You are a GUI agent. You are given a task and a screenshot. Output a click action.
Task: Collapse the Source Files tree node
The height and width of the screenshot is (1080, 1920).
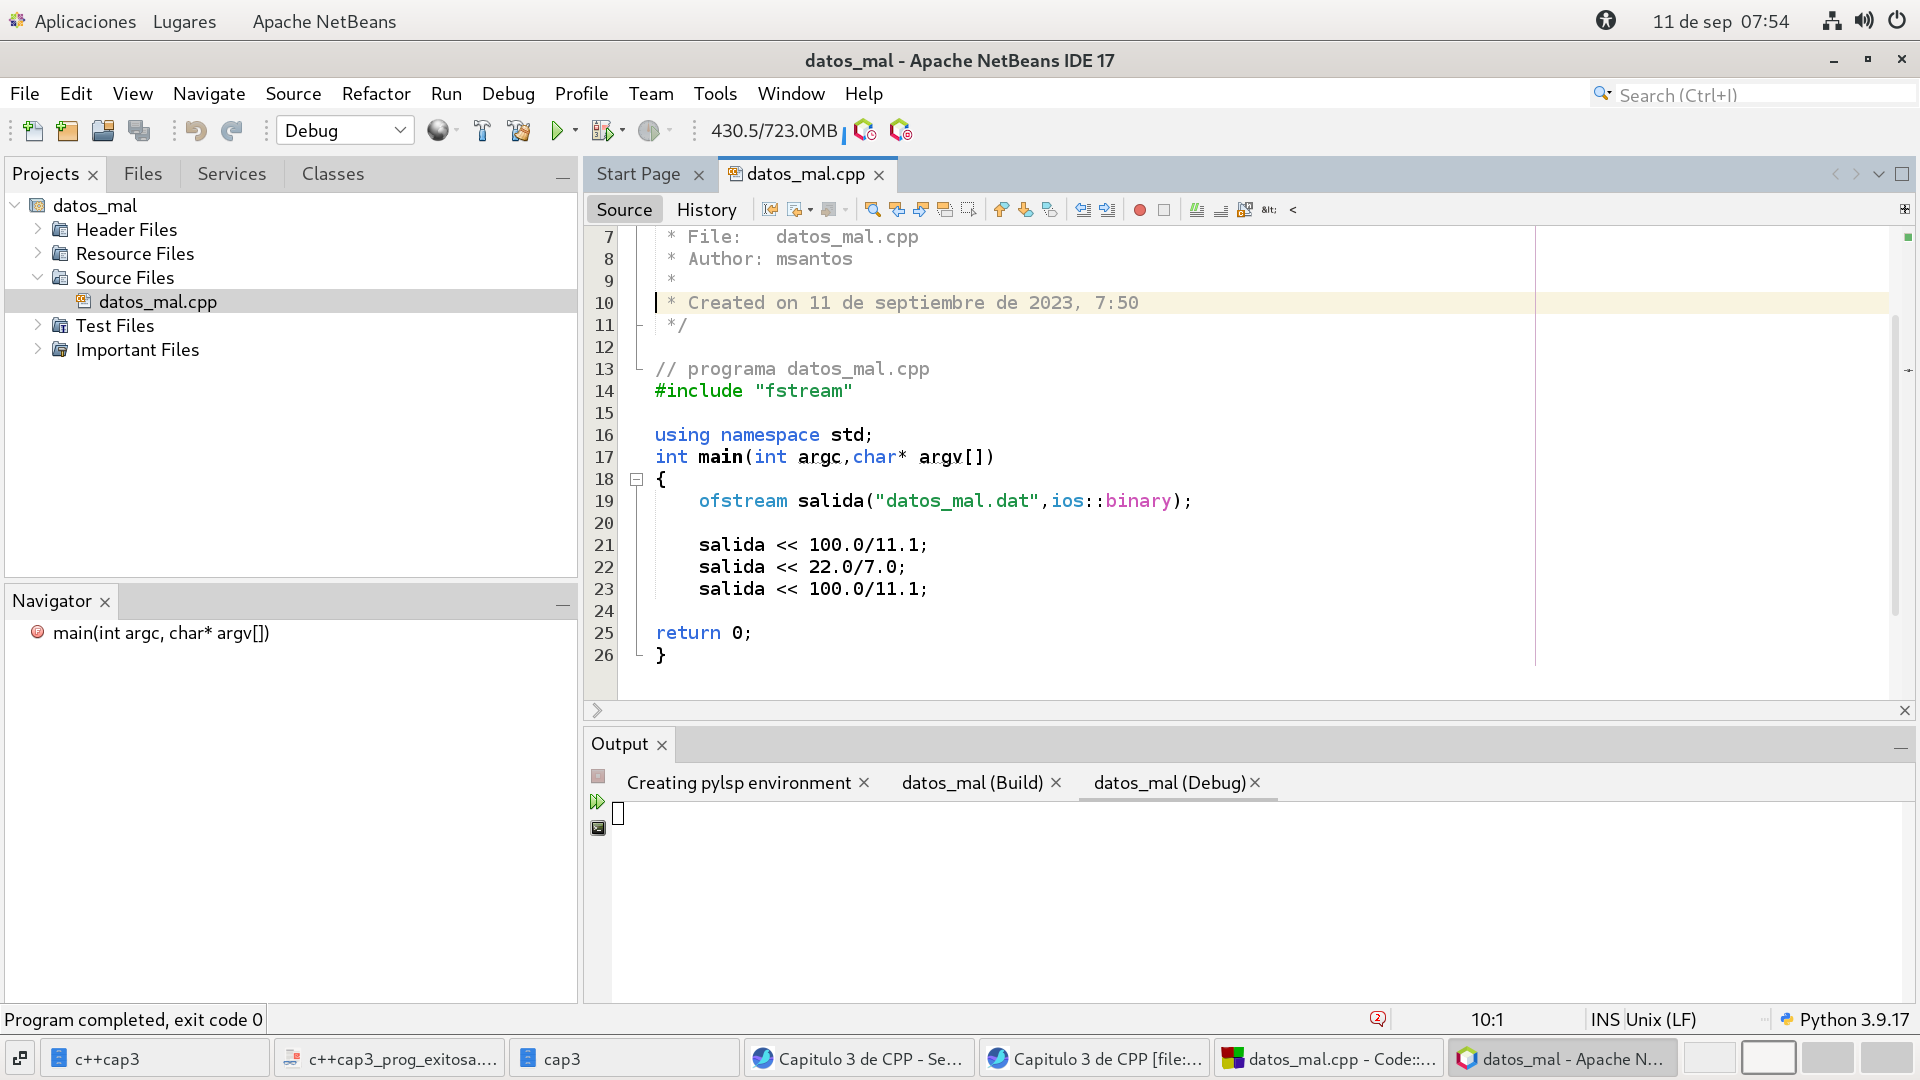pyautogui.click(x=38, y=277)
